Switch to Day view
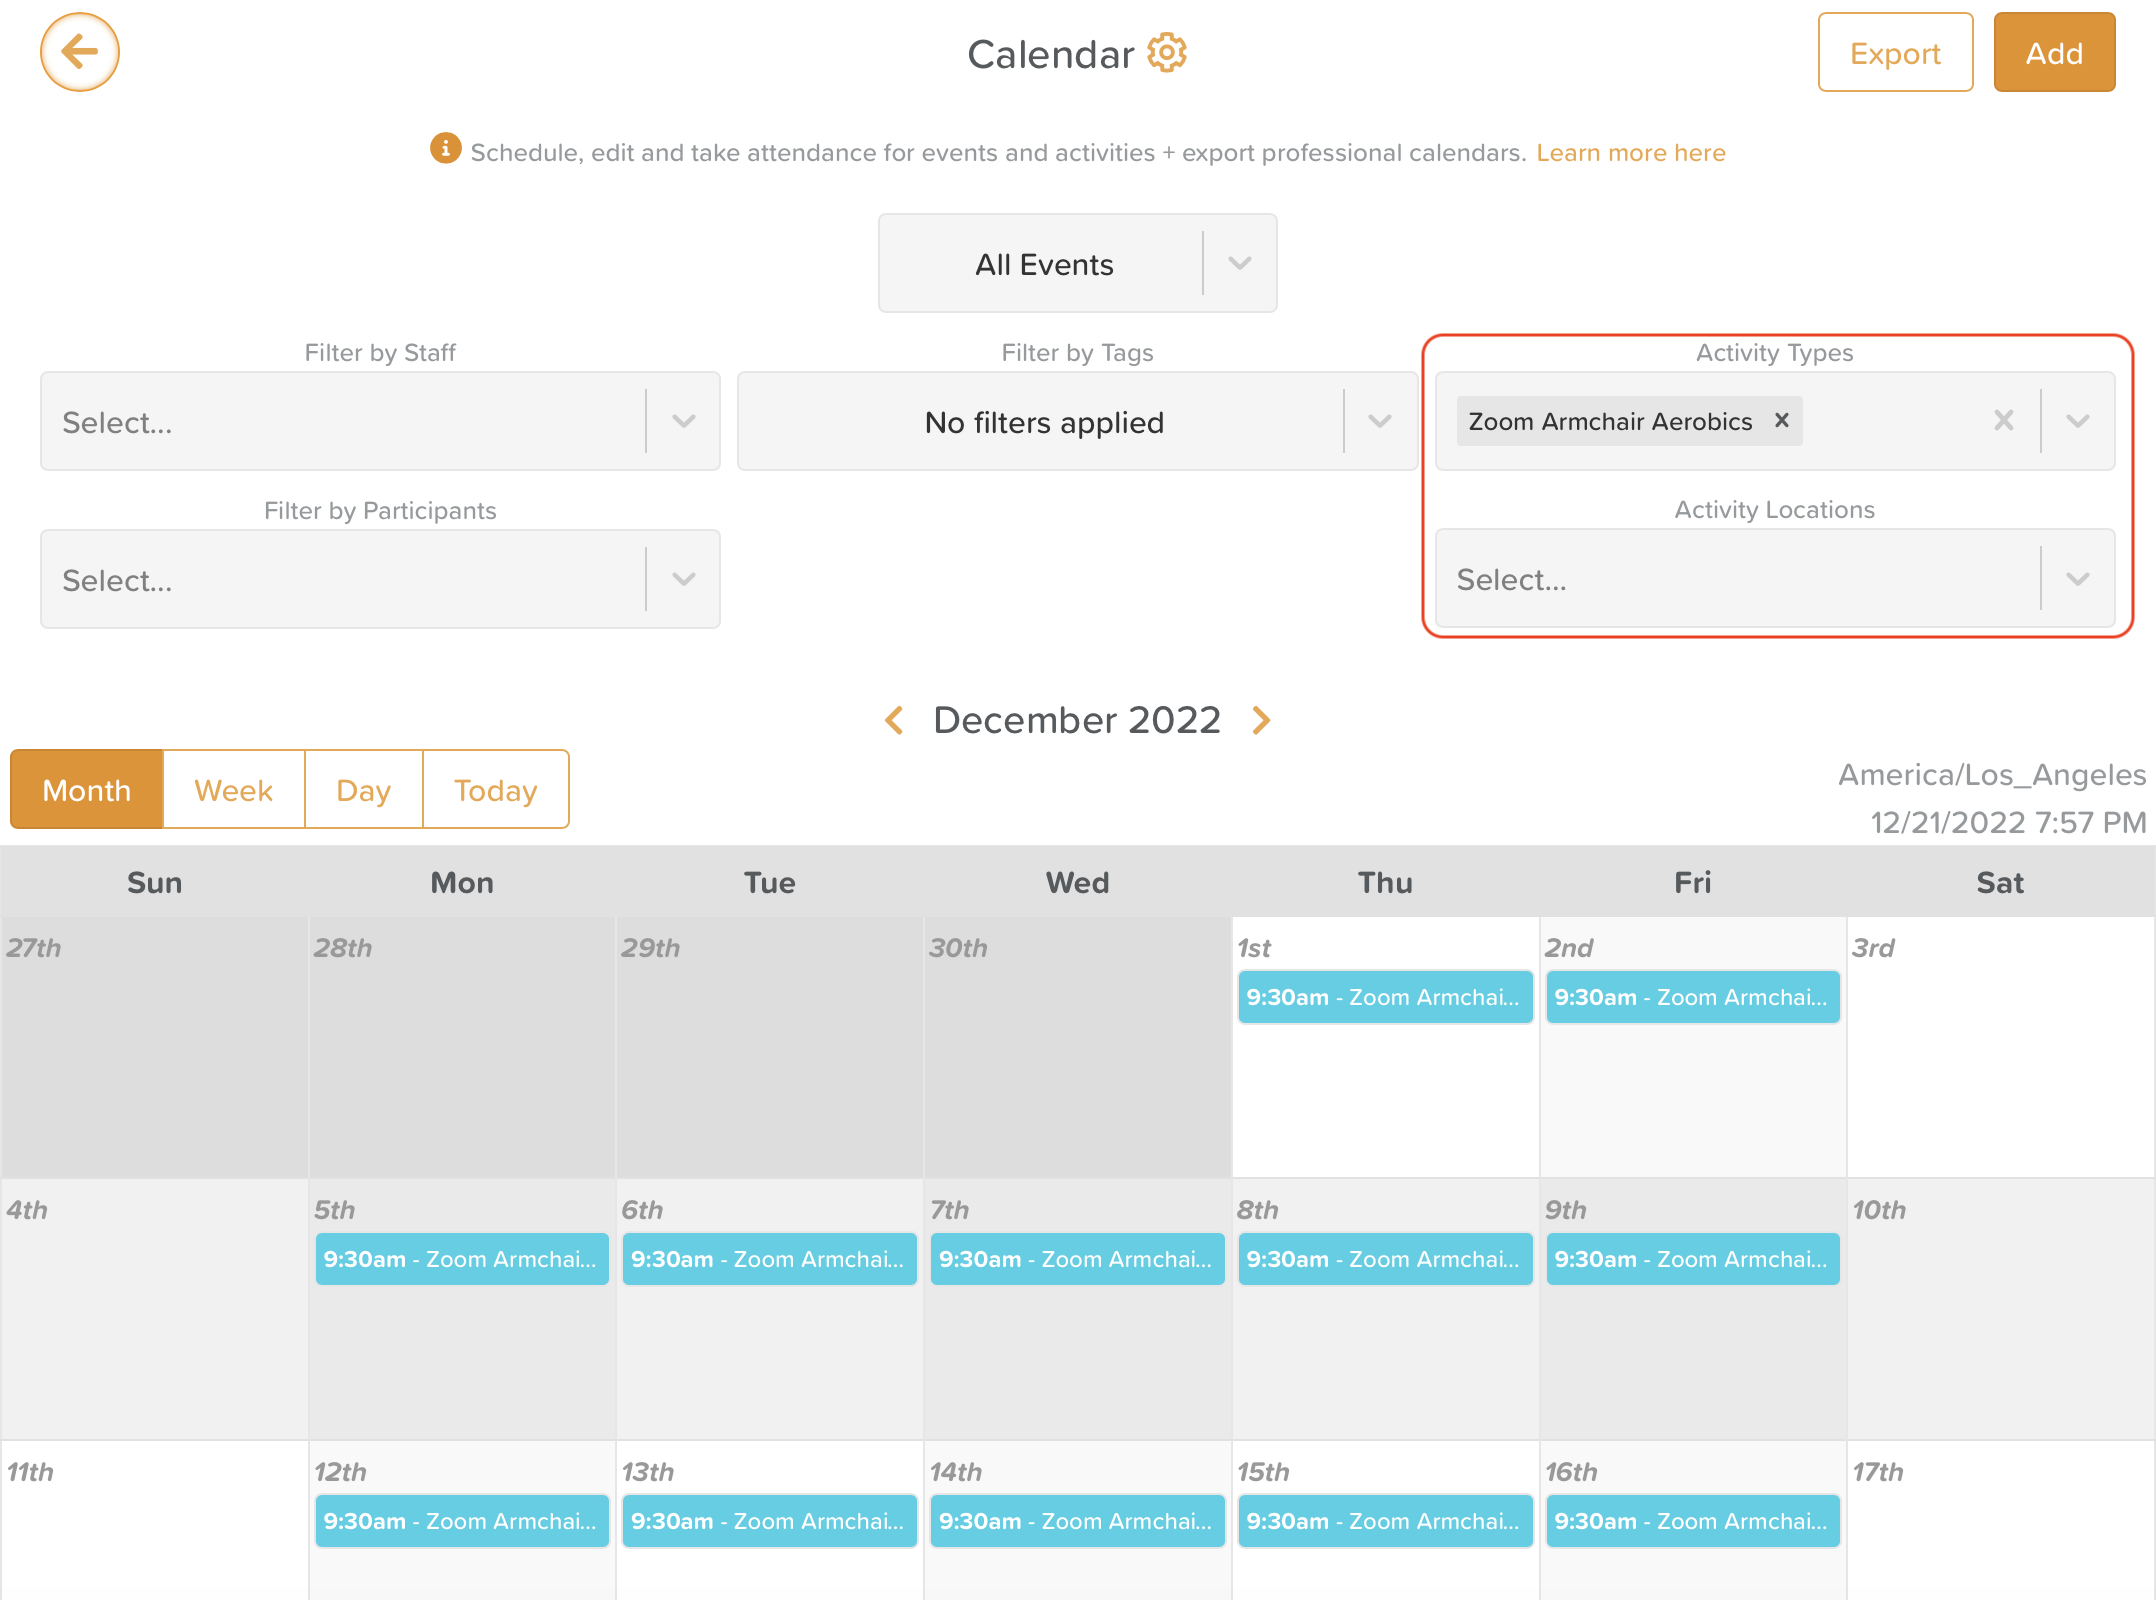Viewport: 2156px width, 1600px height. [363, 790]
